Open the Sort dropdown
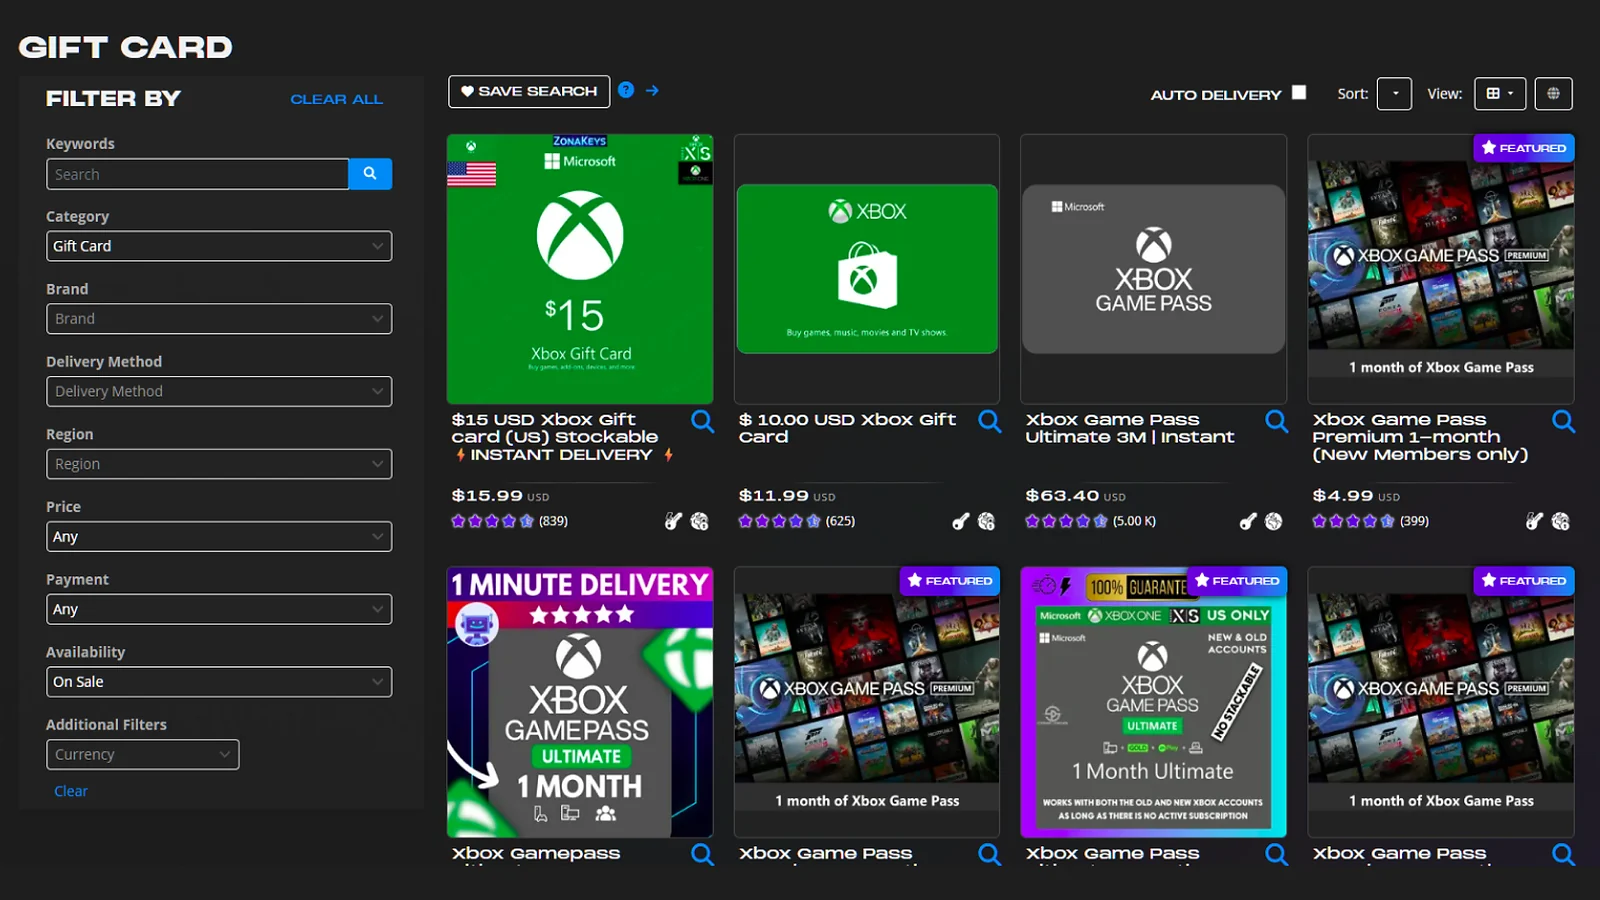 click(1394, 94)
